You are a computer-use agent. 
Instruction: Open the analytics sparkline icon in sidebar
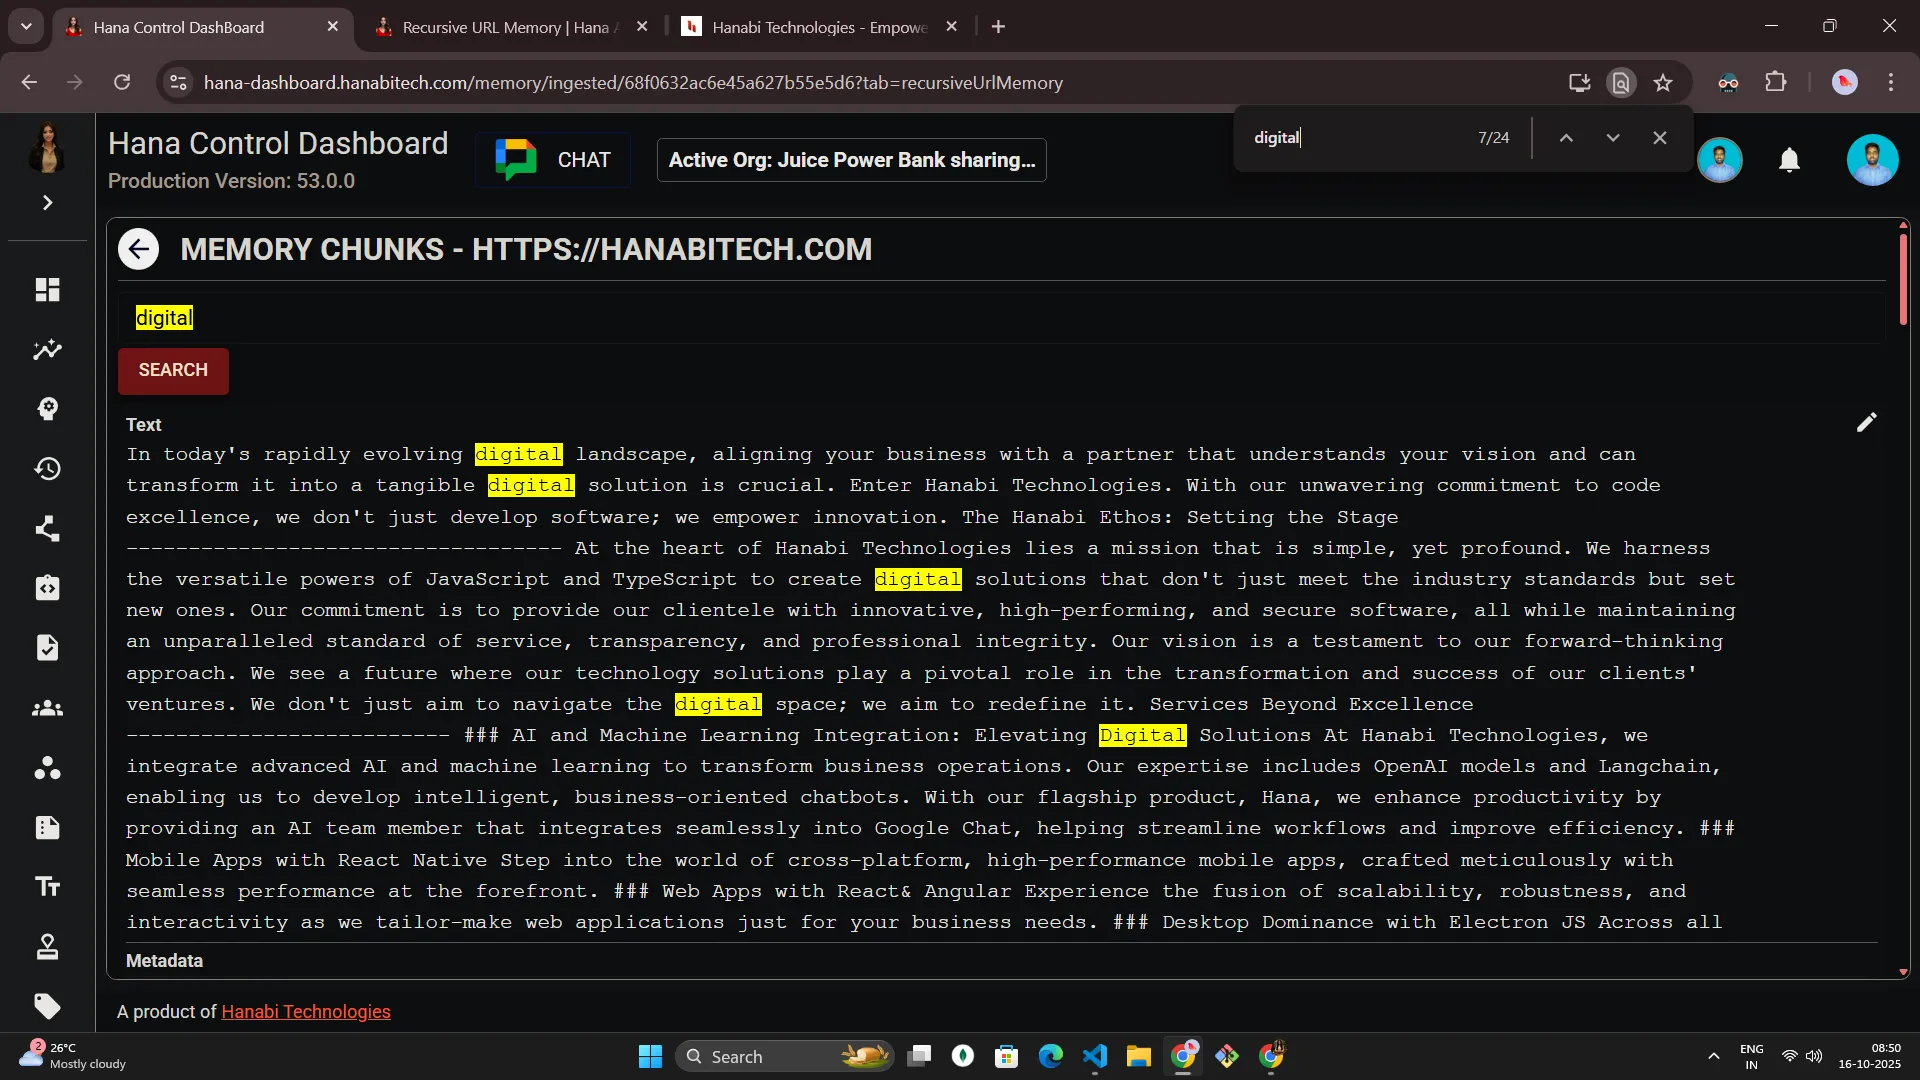(x=47, y=350)
